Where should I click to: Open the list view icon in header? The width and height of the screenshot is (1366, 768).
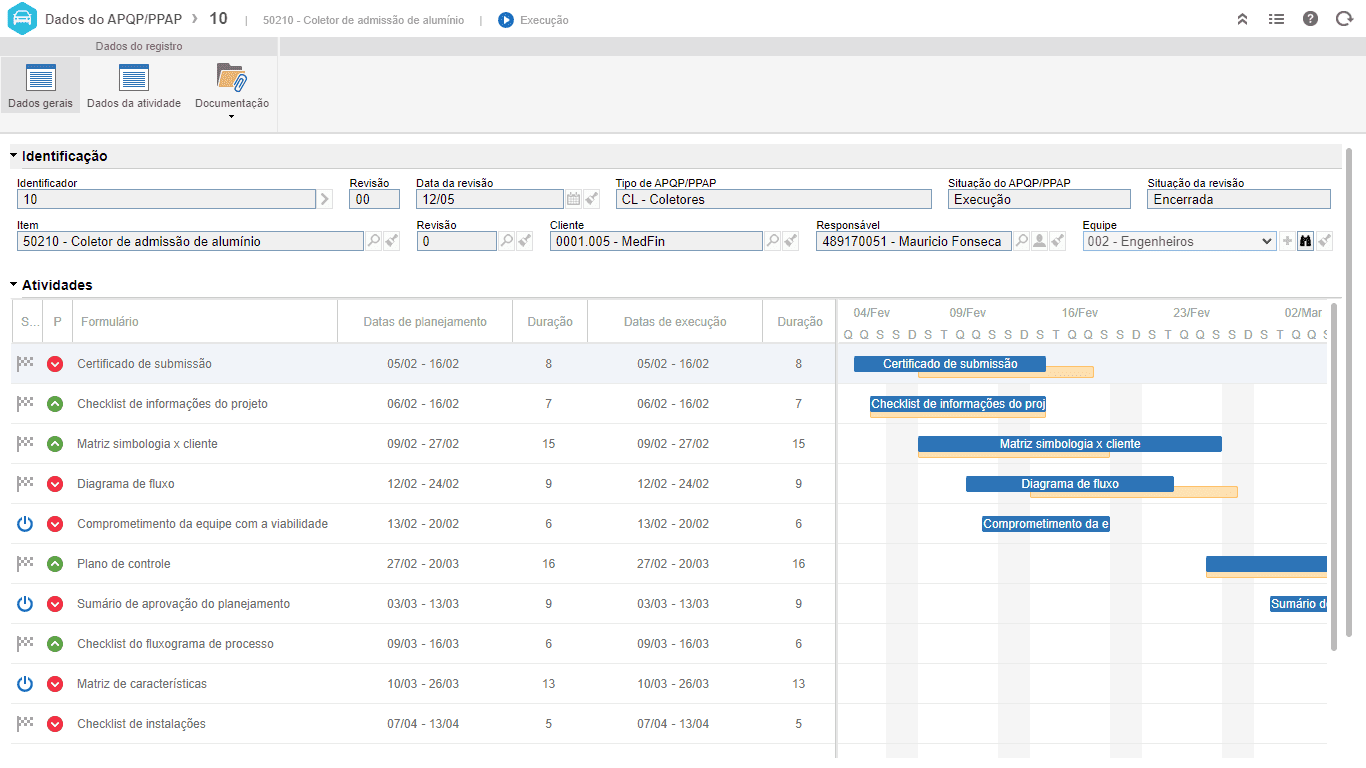(x=1276, y=19)
